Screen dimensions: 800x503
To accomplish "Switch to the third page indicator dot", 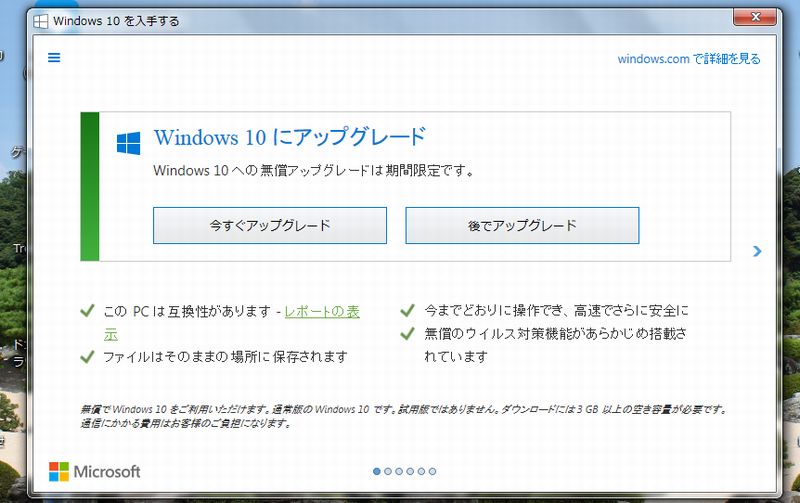I will (399, 471).
